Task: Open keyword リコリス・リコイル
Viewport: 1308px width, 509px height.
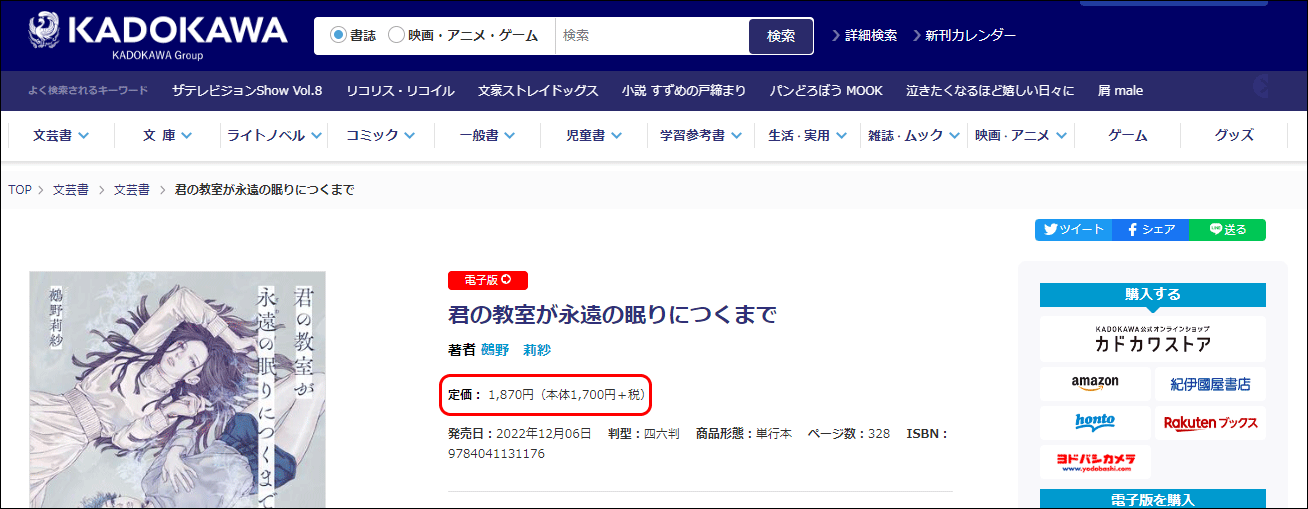Action: coord(400,90)
